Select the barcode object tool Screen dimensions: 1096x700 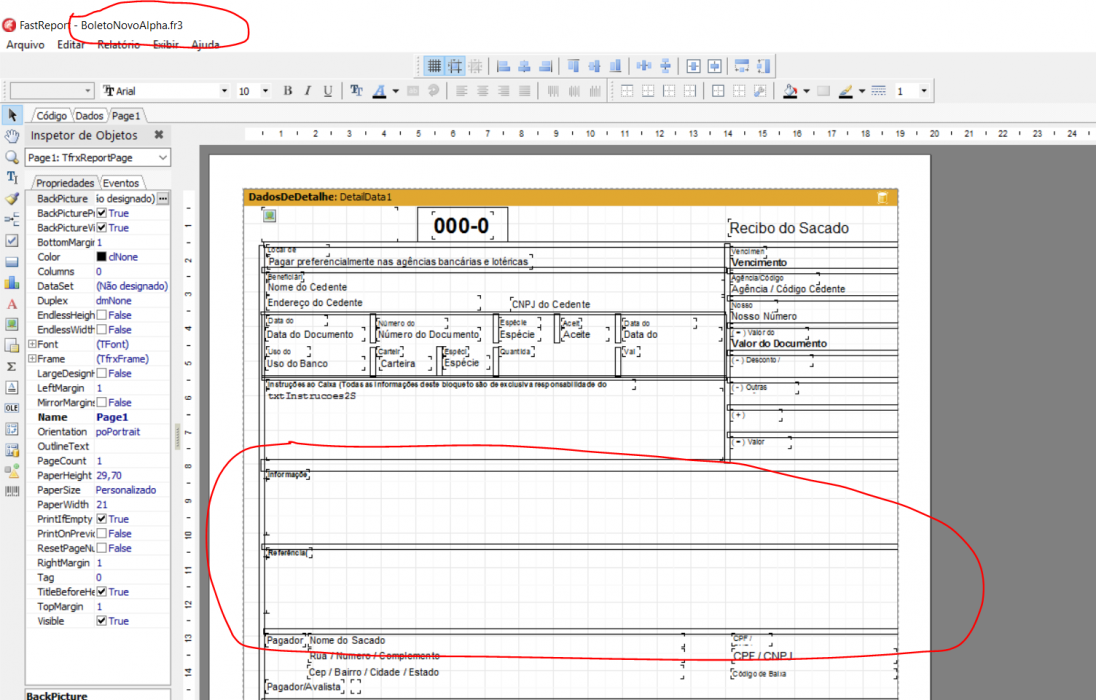(x=12, y=492)
